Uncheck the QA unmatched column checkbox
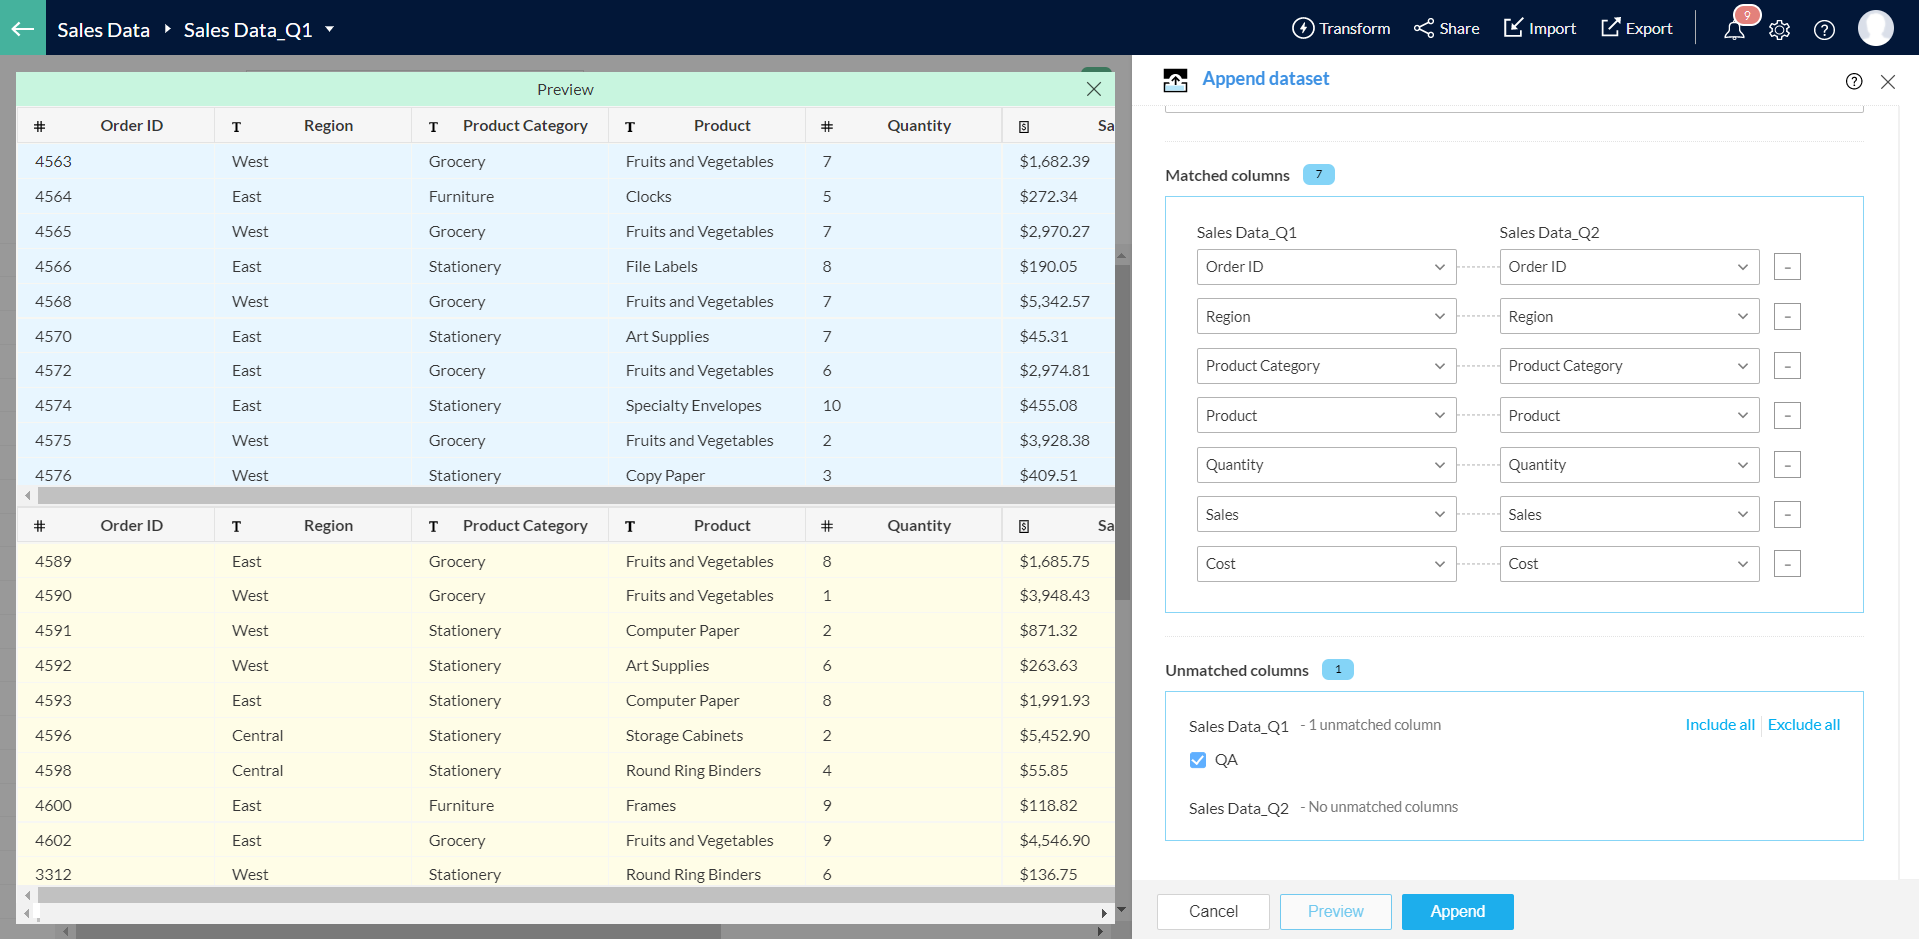 point(1198,760)
